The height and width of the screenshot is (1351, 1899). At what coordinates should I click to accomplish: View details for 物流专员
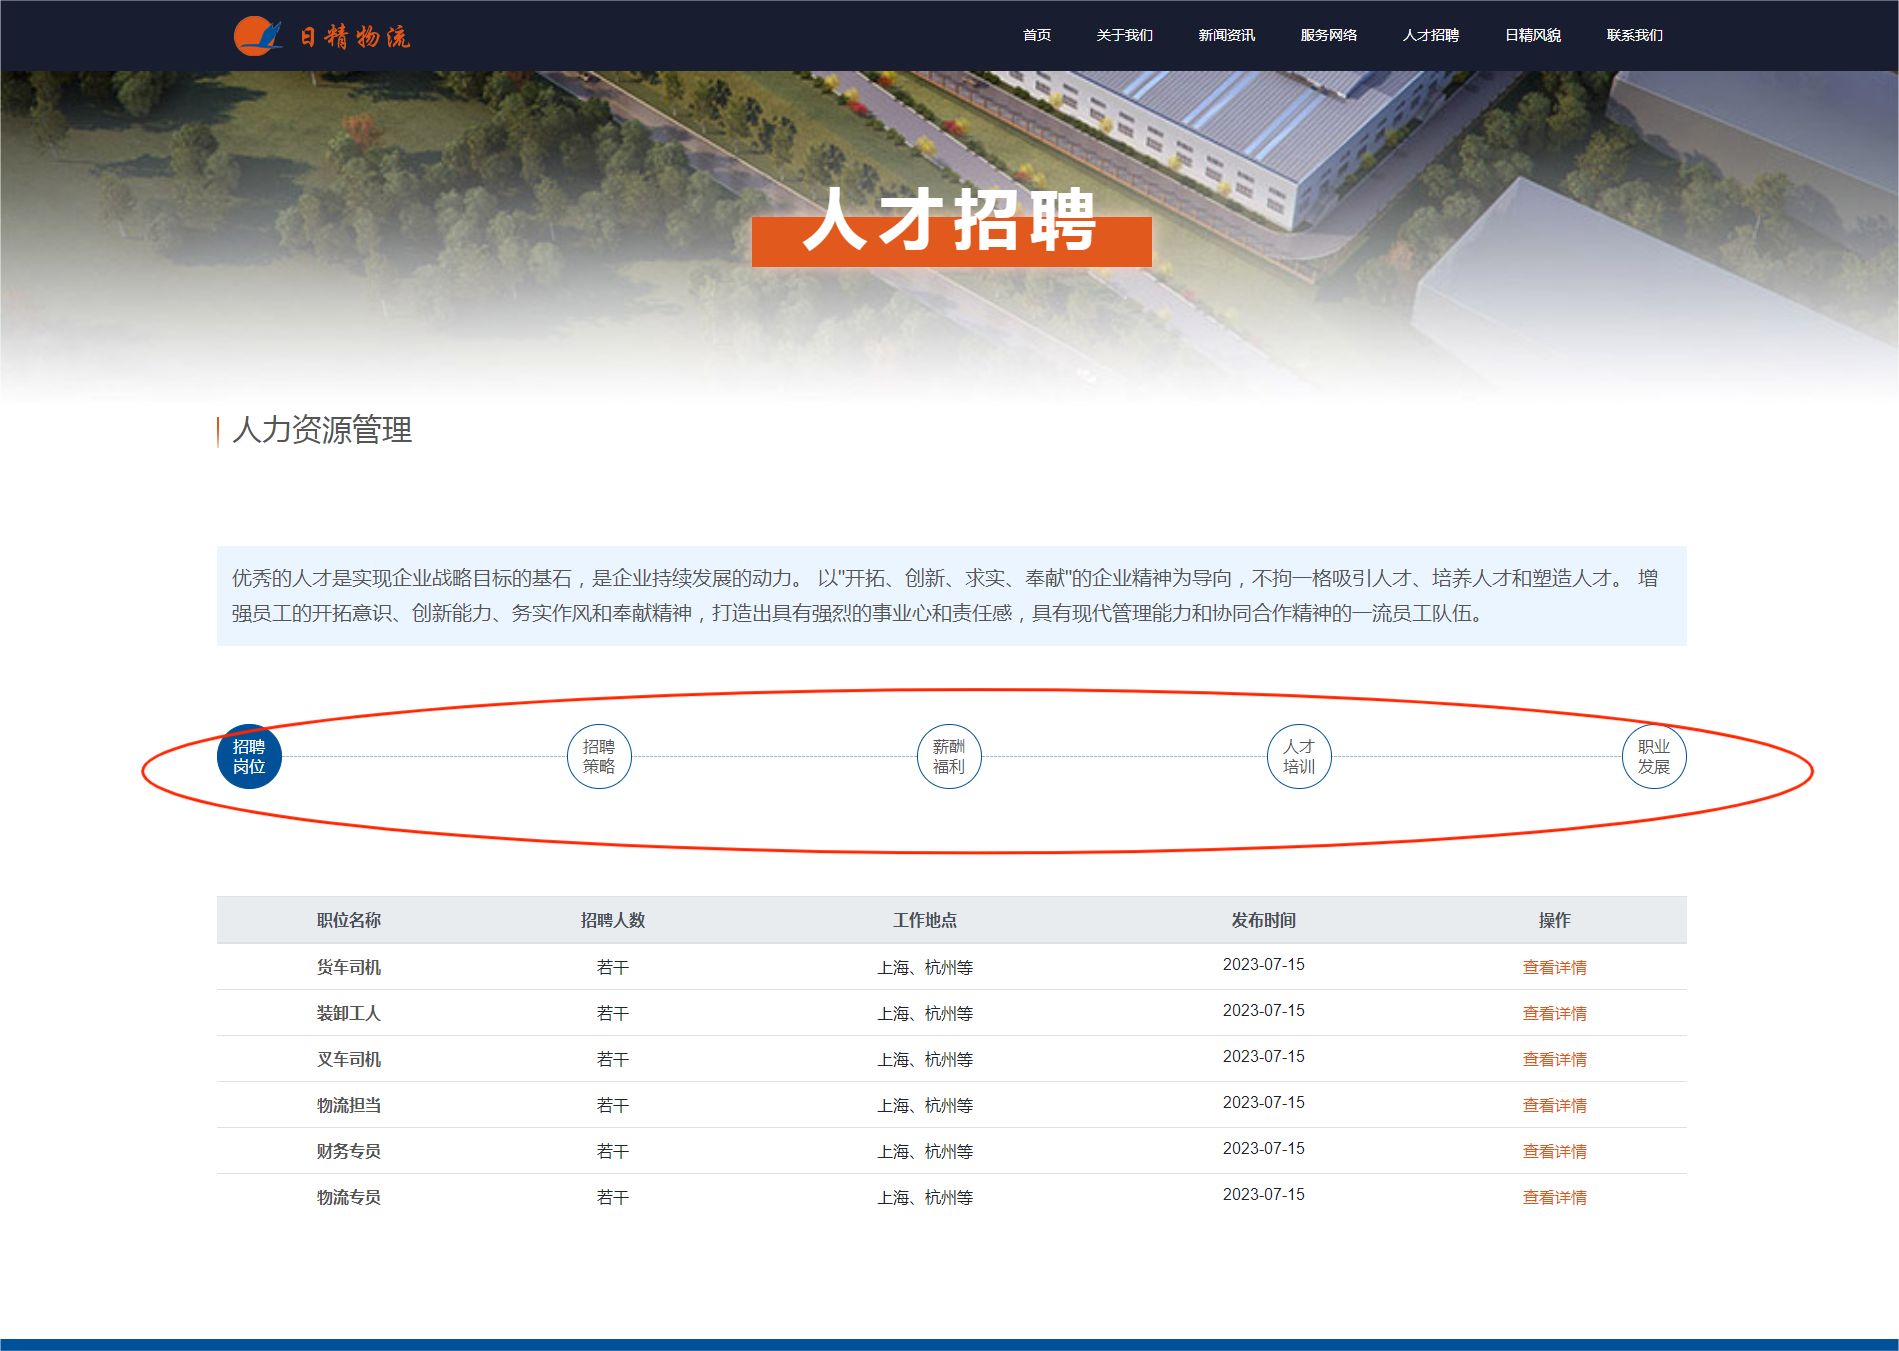(1554, 1197)
